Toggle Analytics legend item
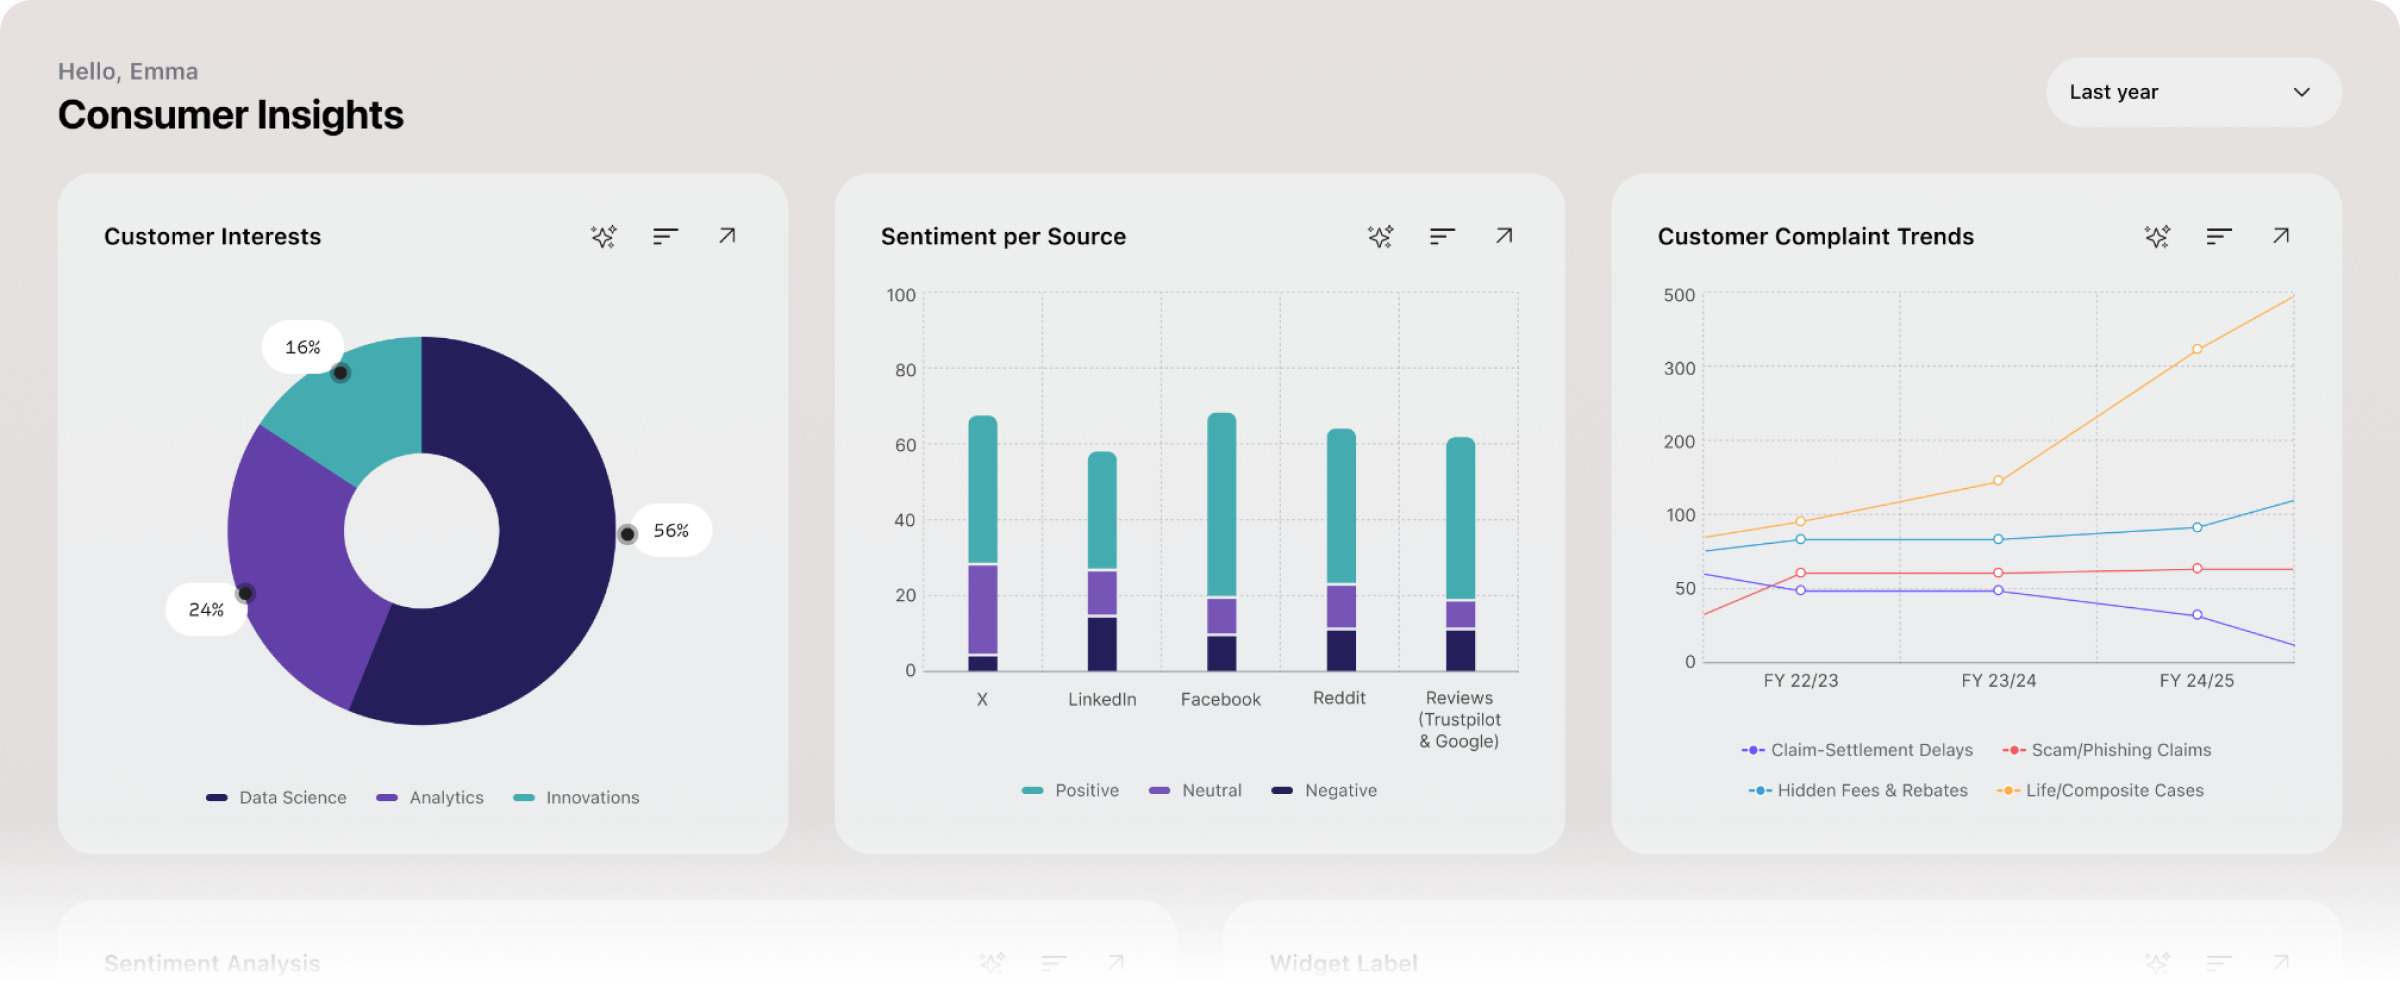Image resolution: width=2400 pixels, height=982 pixels. pos(430,797)
